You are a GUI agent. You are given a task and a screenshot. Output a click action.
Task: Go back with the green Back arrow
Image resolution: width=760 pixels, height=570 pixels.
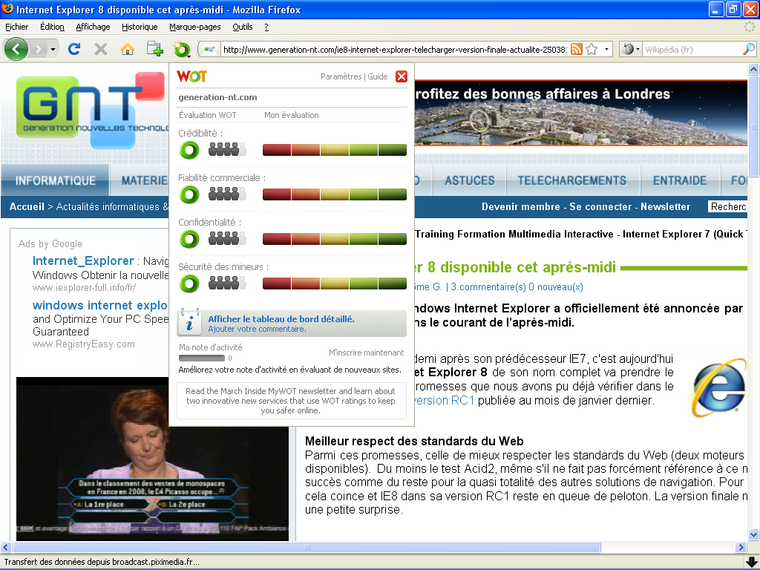click(16, 49)
